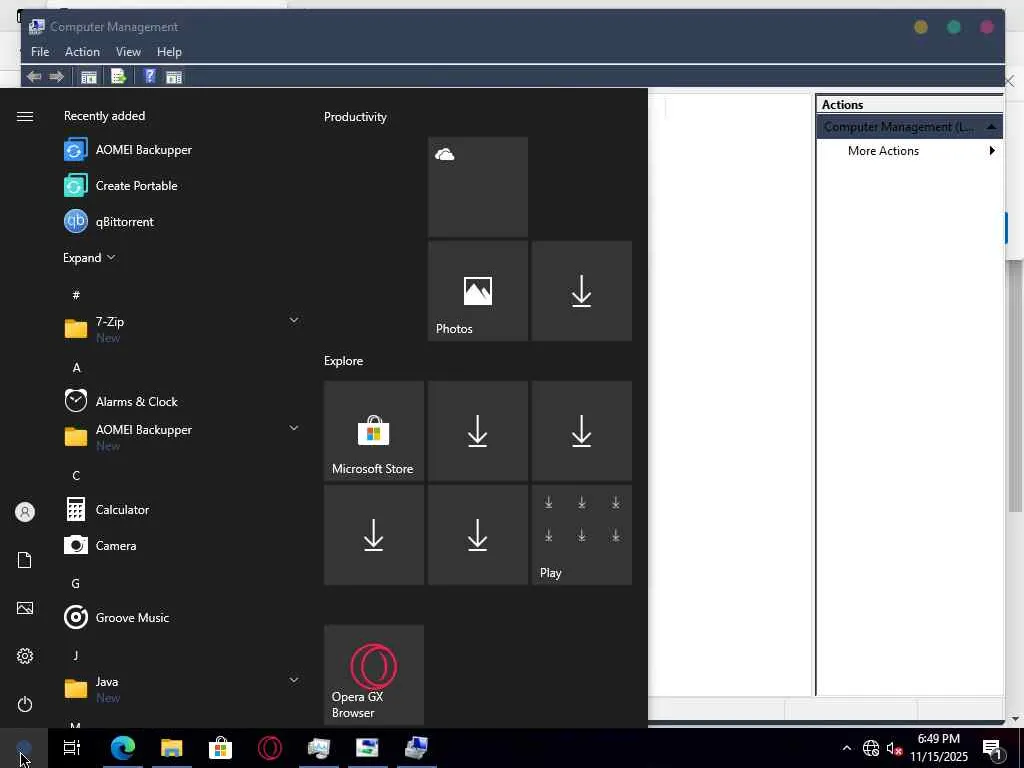Click the Productivity group label
Screen dimensions: 1024x768
(355, 117)
